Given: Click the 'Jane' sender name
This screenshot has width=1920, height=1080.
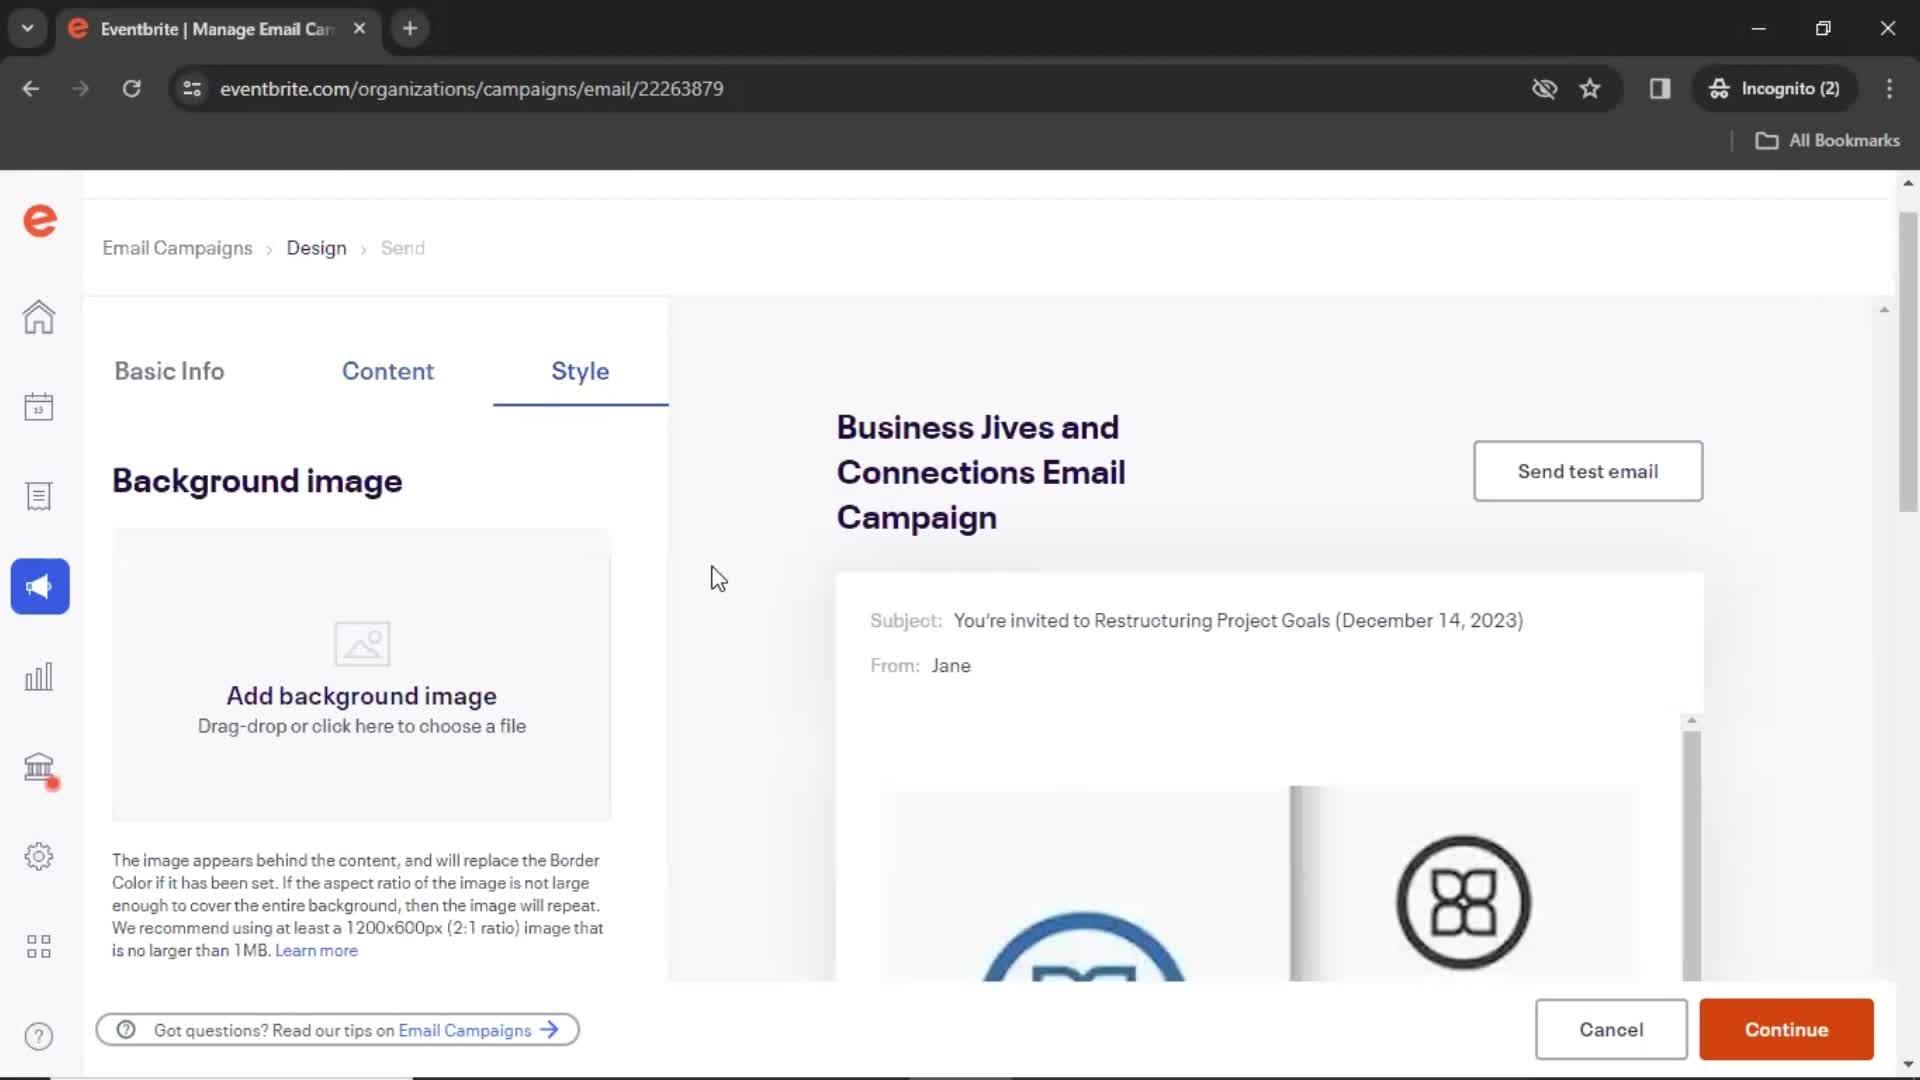Looking at the screenshot, I should pos(951,666).
